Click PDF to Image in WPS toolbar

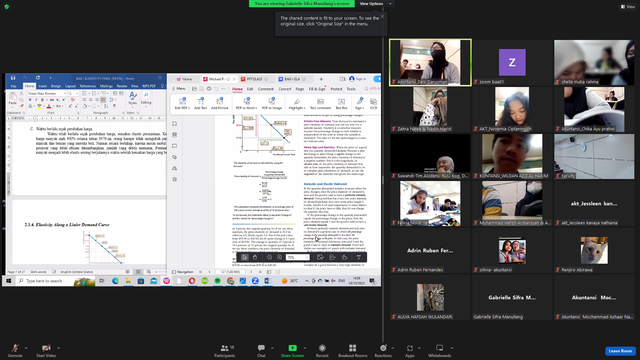[272, 103]
